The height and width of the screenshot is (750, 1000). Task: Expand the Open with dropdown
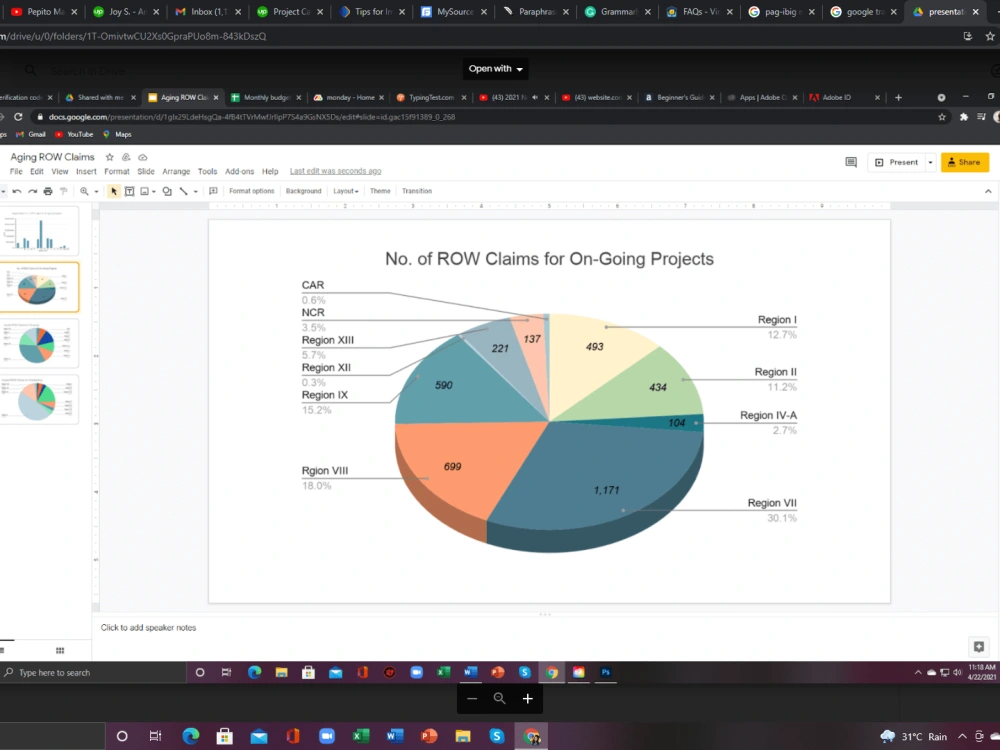click(496, 69)
